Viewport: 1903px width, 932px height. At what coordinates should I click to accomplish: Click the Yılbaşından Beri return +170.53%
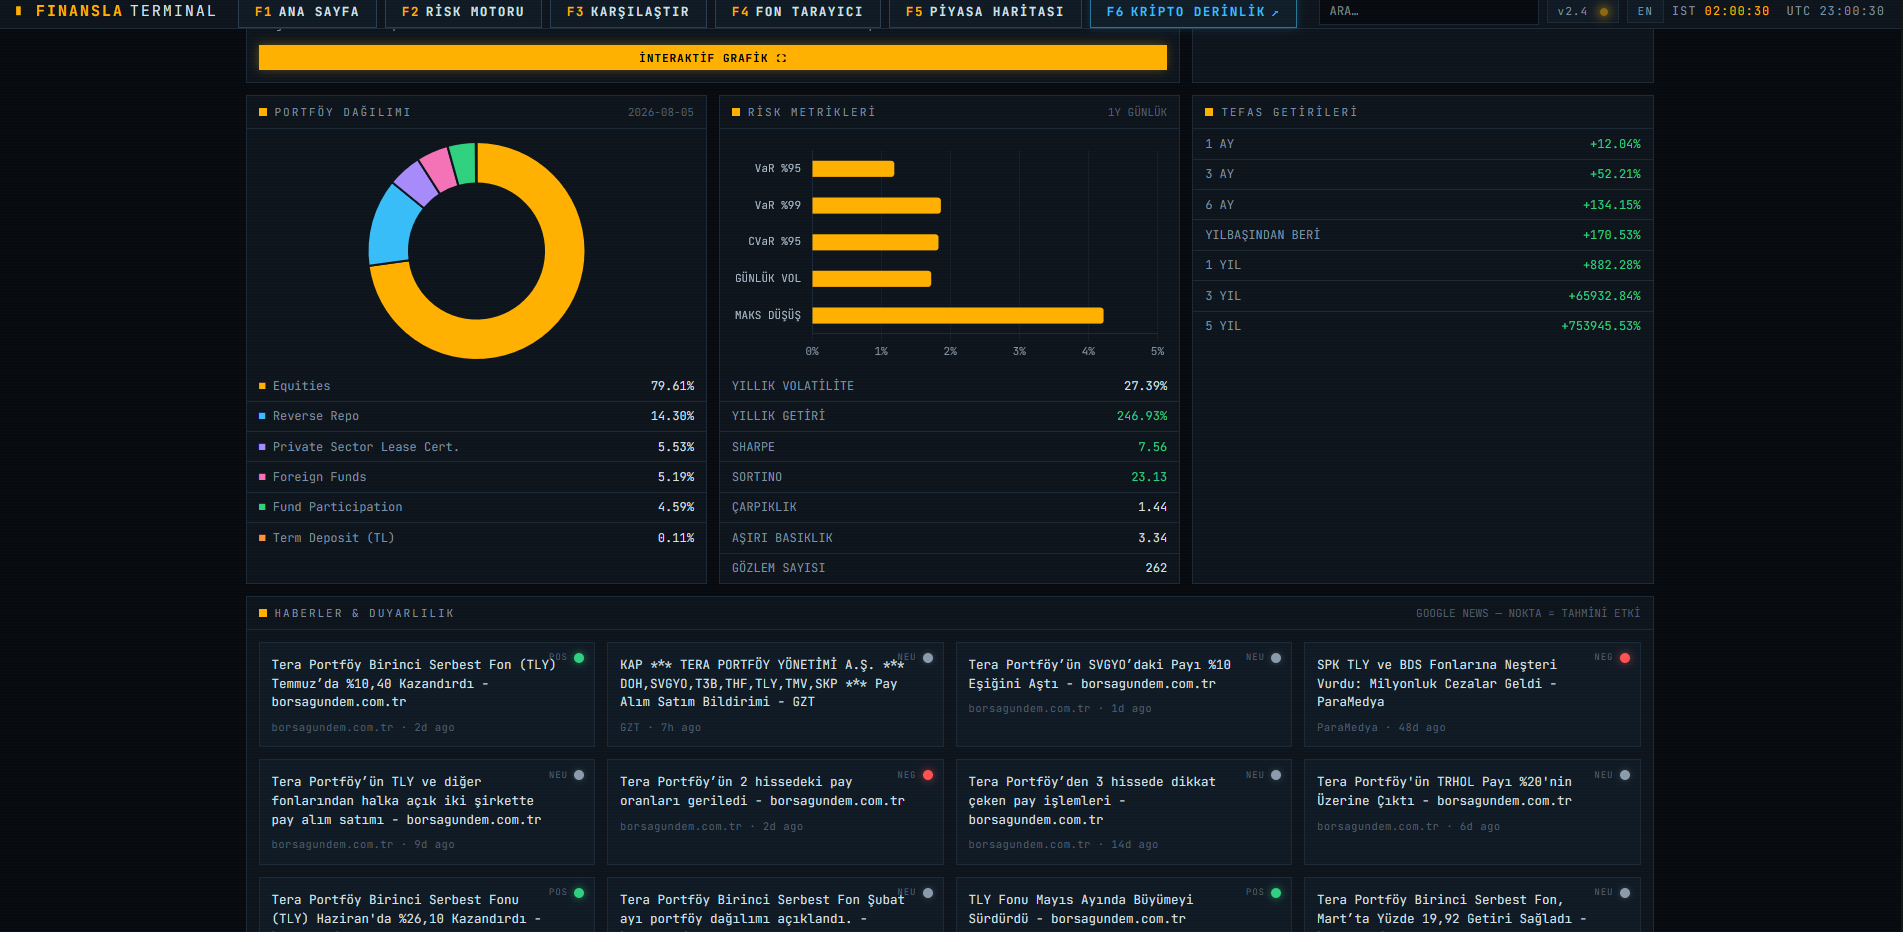[1612, 235]
